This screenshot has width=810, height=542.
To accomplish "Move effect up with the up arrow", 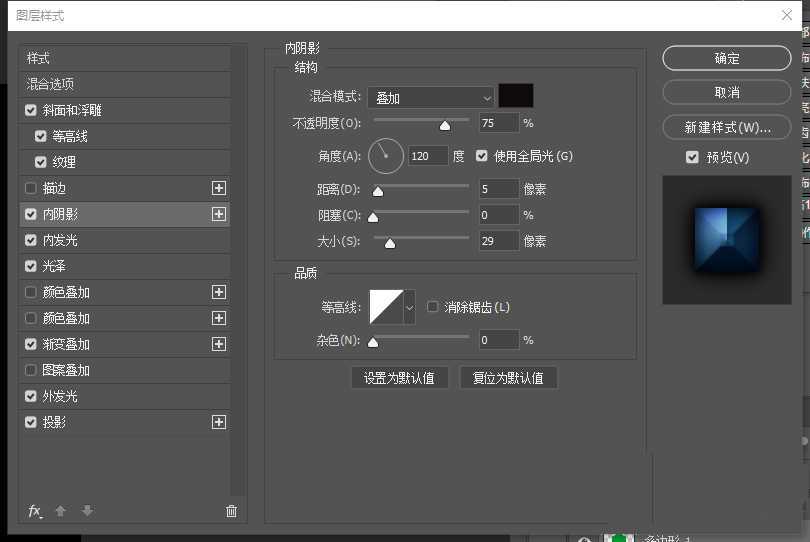I will (x=61, y=511).
